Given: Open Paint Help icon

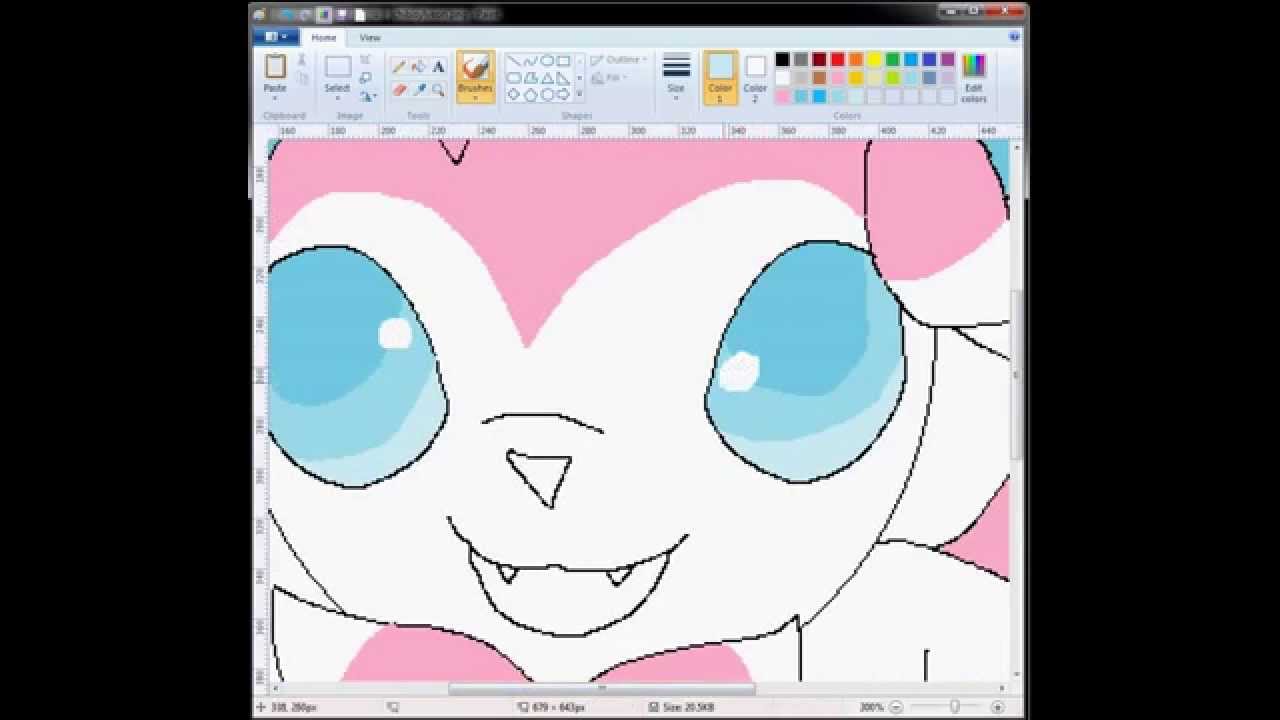Looking at the screenshot, I should (x=1014, y=37).
